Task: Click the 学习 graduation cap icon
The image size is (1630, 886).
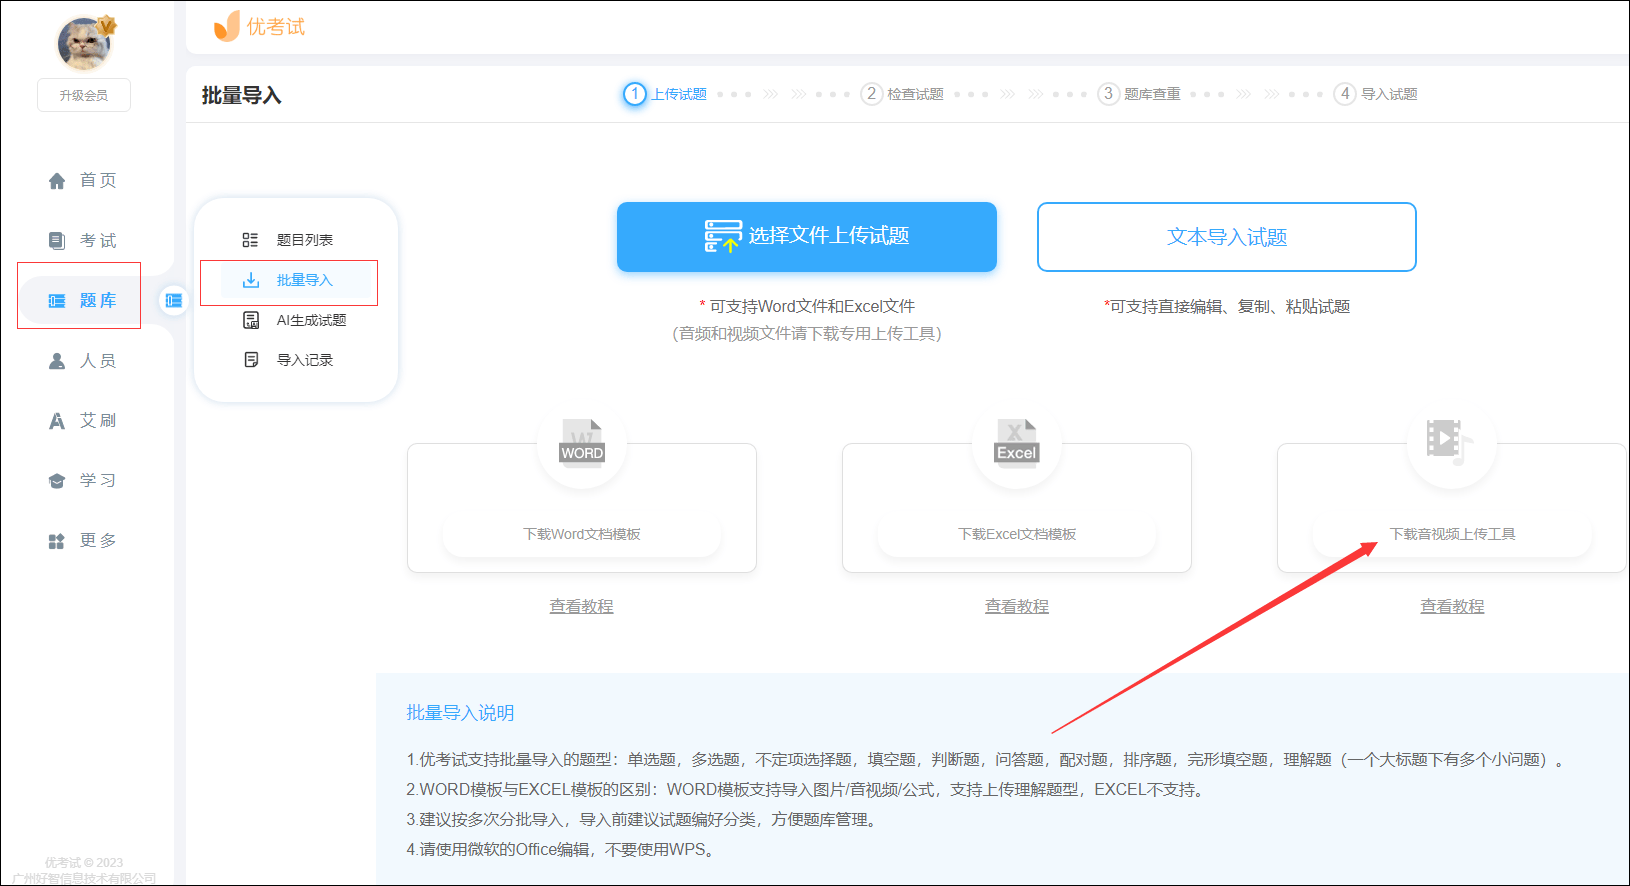Action: click(x=57, y=481)
